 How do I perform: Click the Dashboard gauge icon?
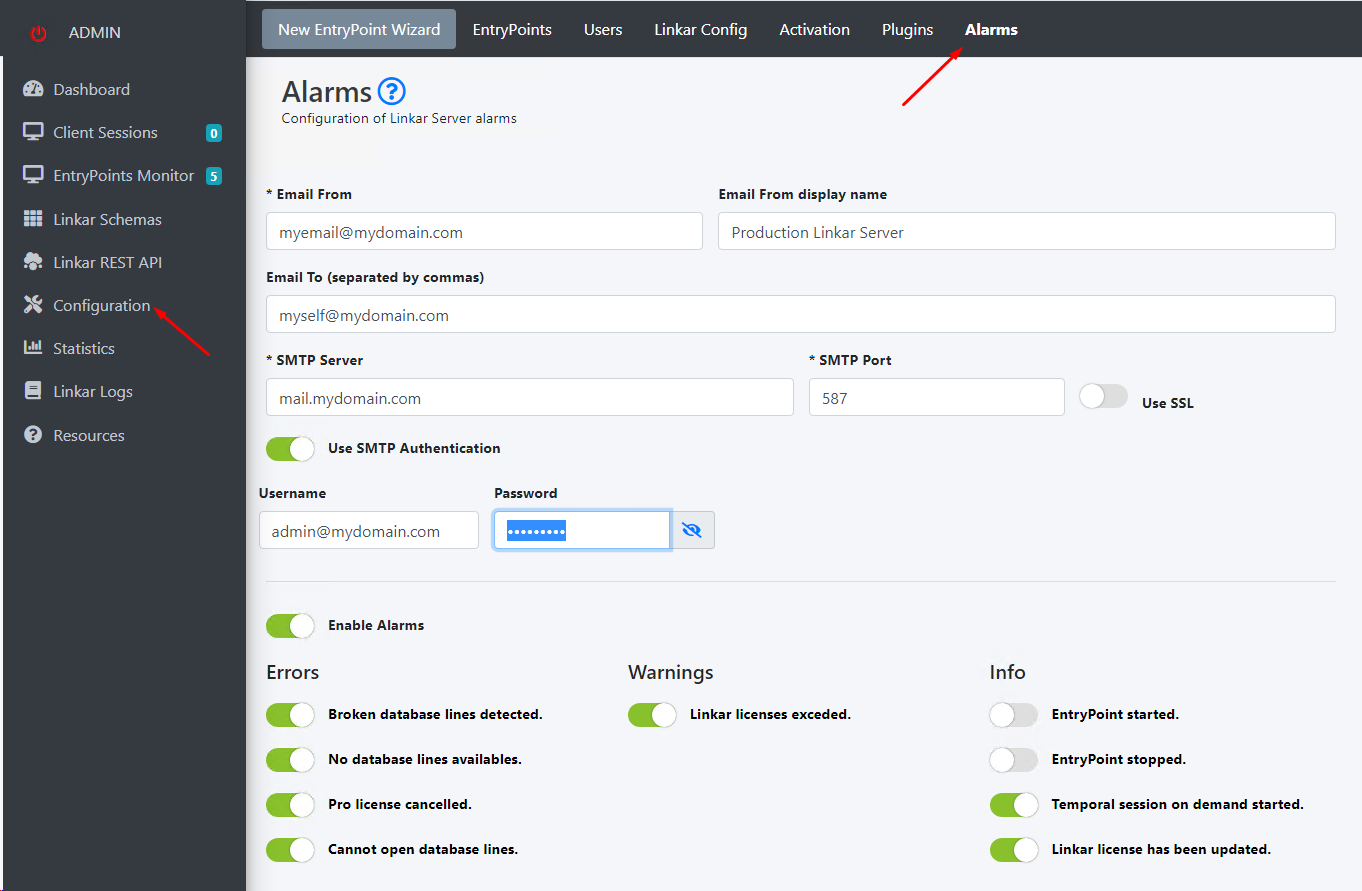[33, 89]
